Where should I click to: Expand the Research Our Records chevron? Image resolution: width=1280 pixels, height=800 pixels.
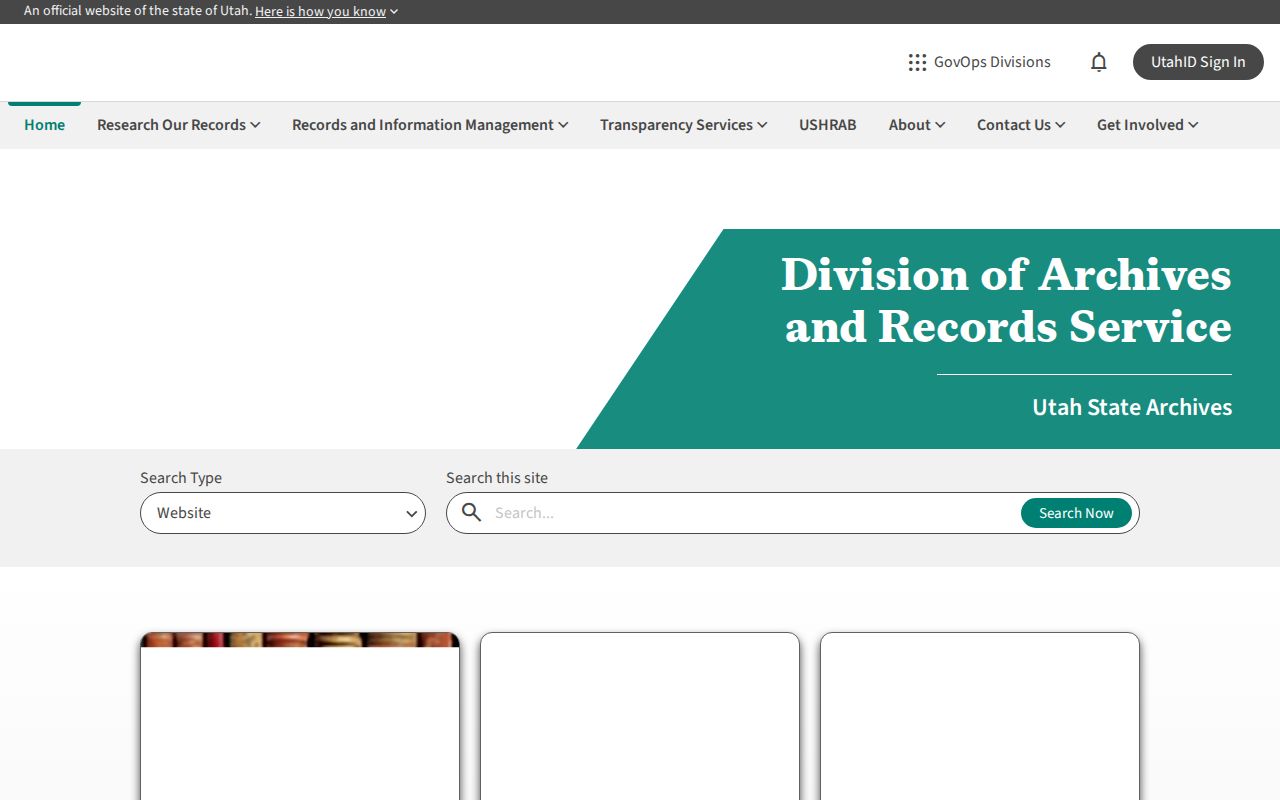coord(255,125)
